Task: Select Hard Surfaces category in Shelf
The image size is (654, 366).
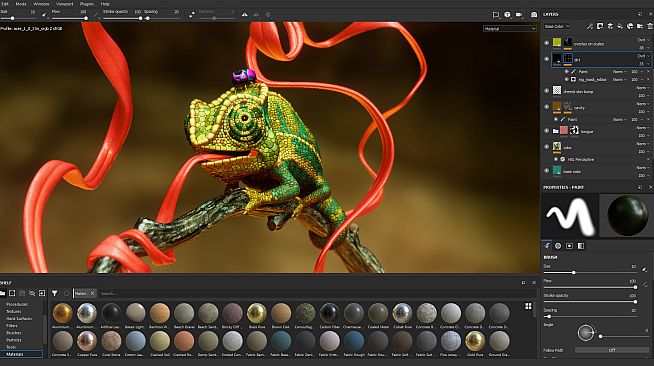Action: coord(19,318)
